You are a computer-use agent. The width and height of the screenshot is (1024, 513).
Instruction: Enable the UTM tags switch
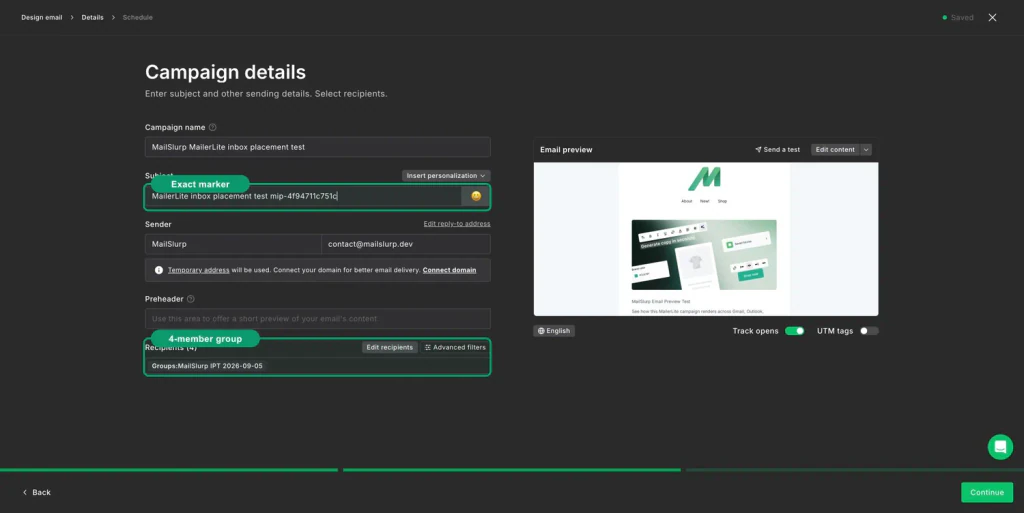[869, 331]
